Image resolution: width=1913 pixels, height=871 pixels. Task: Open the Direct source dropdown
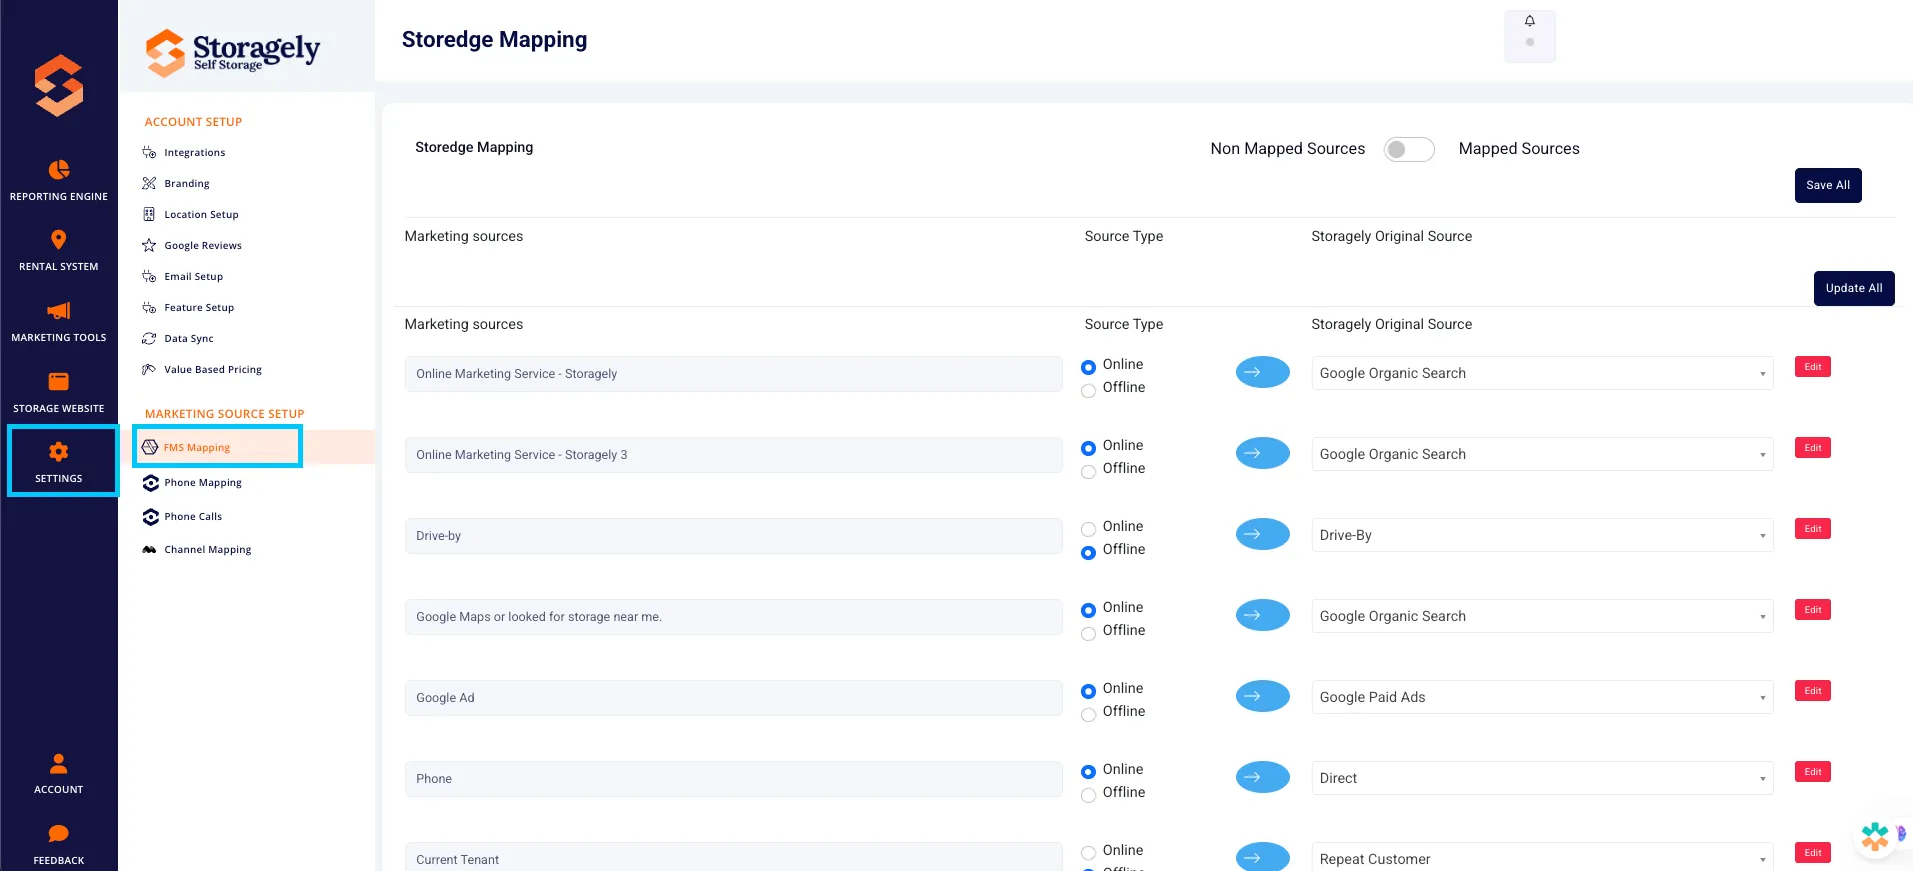click(1542, 778)
